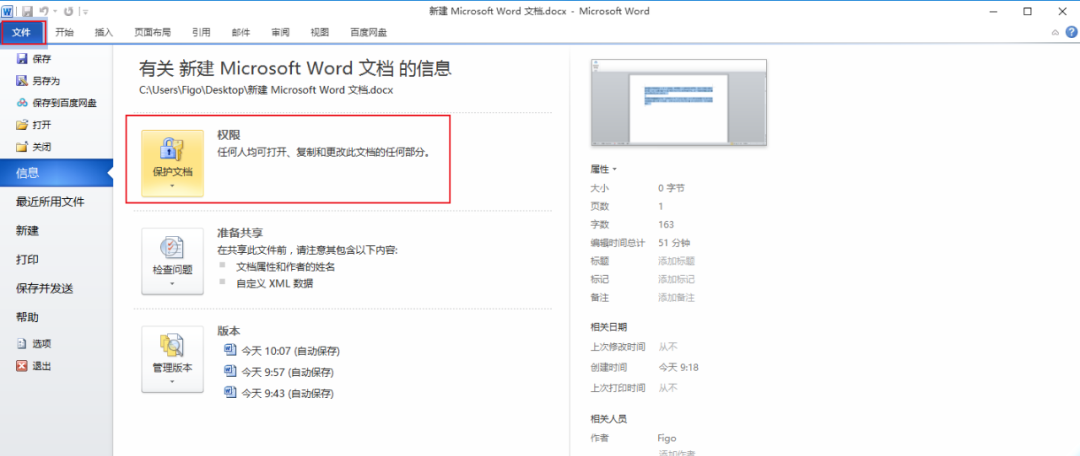The image size is (1080, 456).
Task: Click the red 退出 (Exit) icon
Action: point(21,366)
